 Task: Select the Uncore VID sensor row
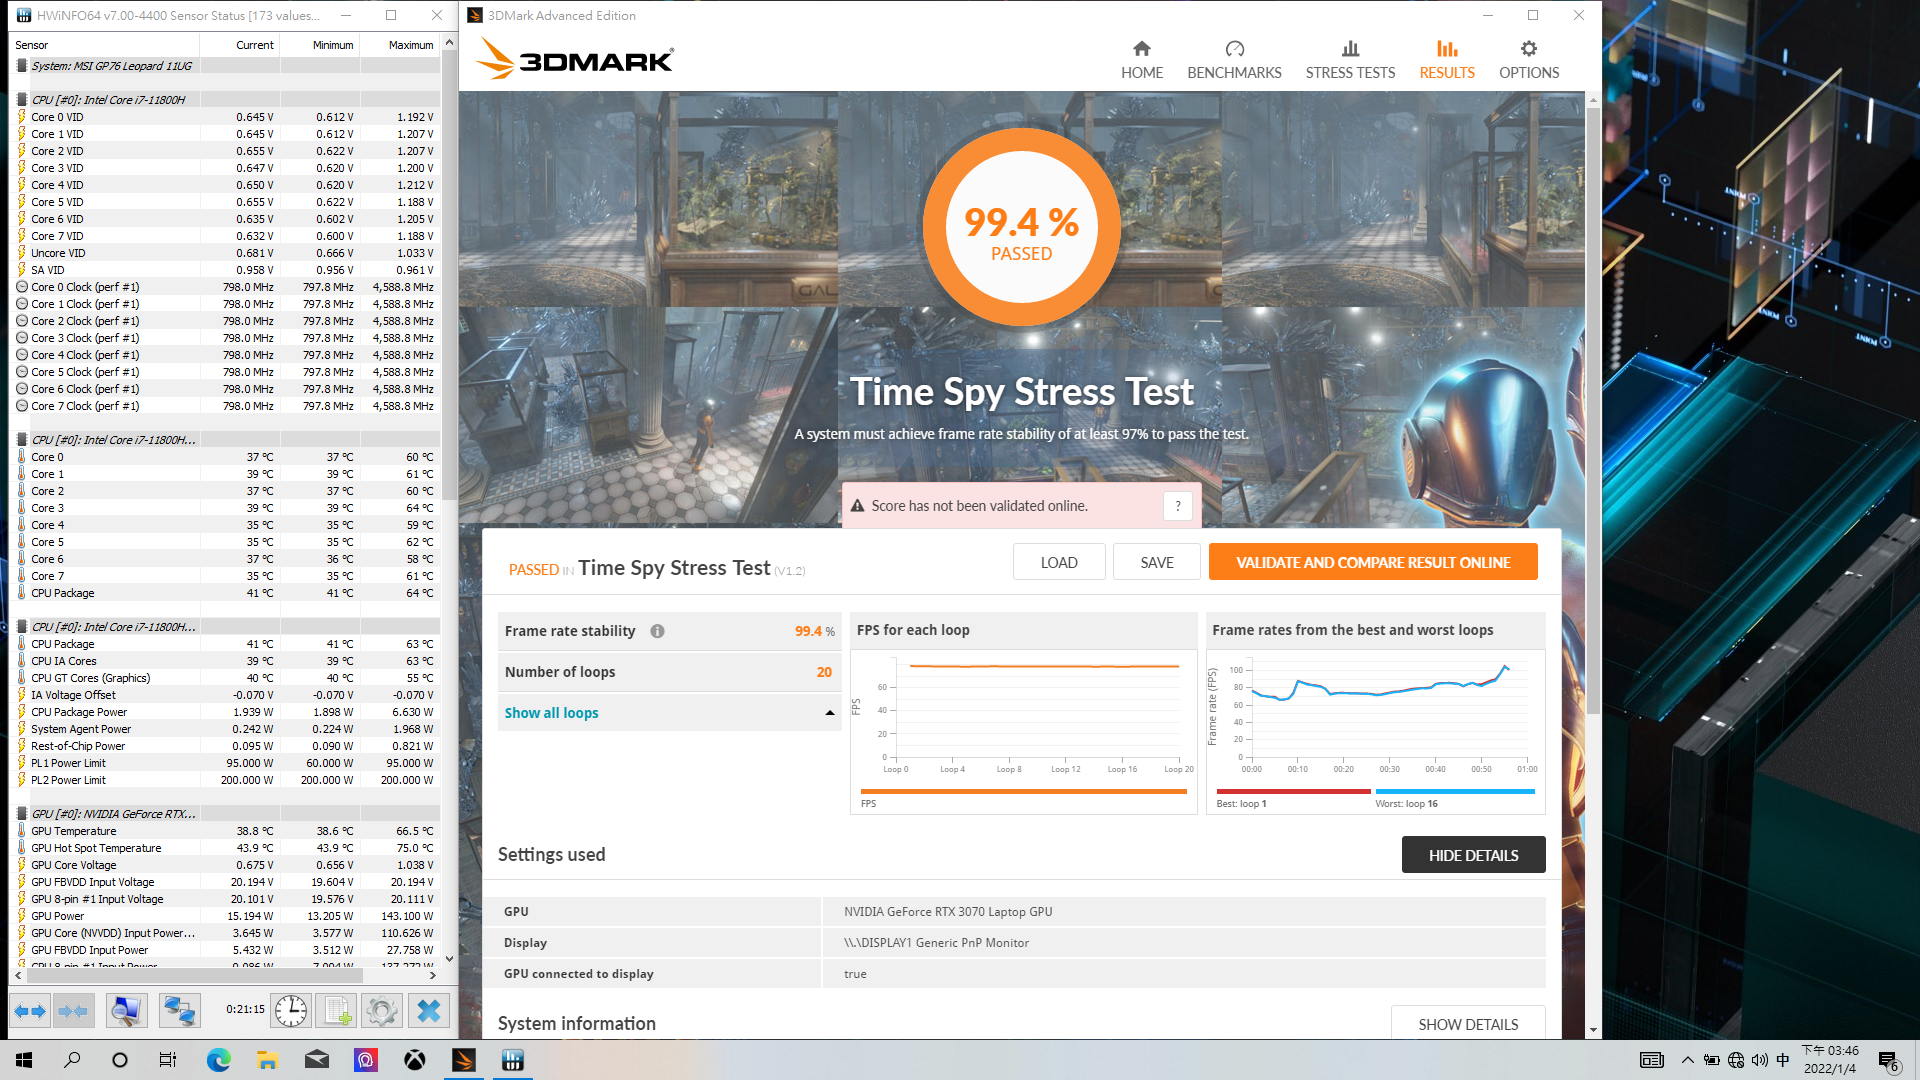pos(225,253)
